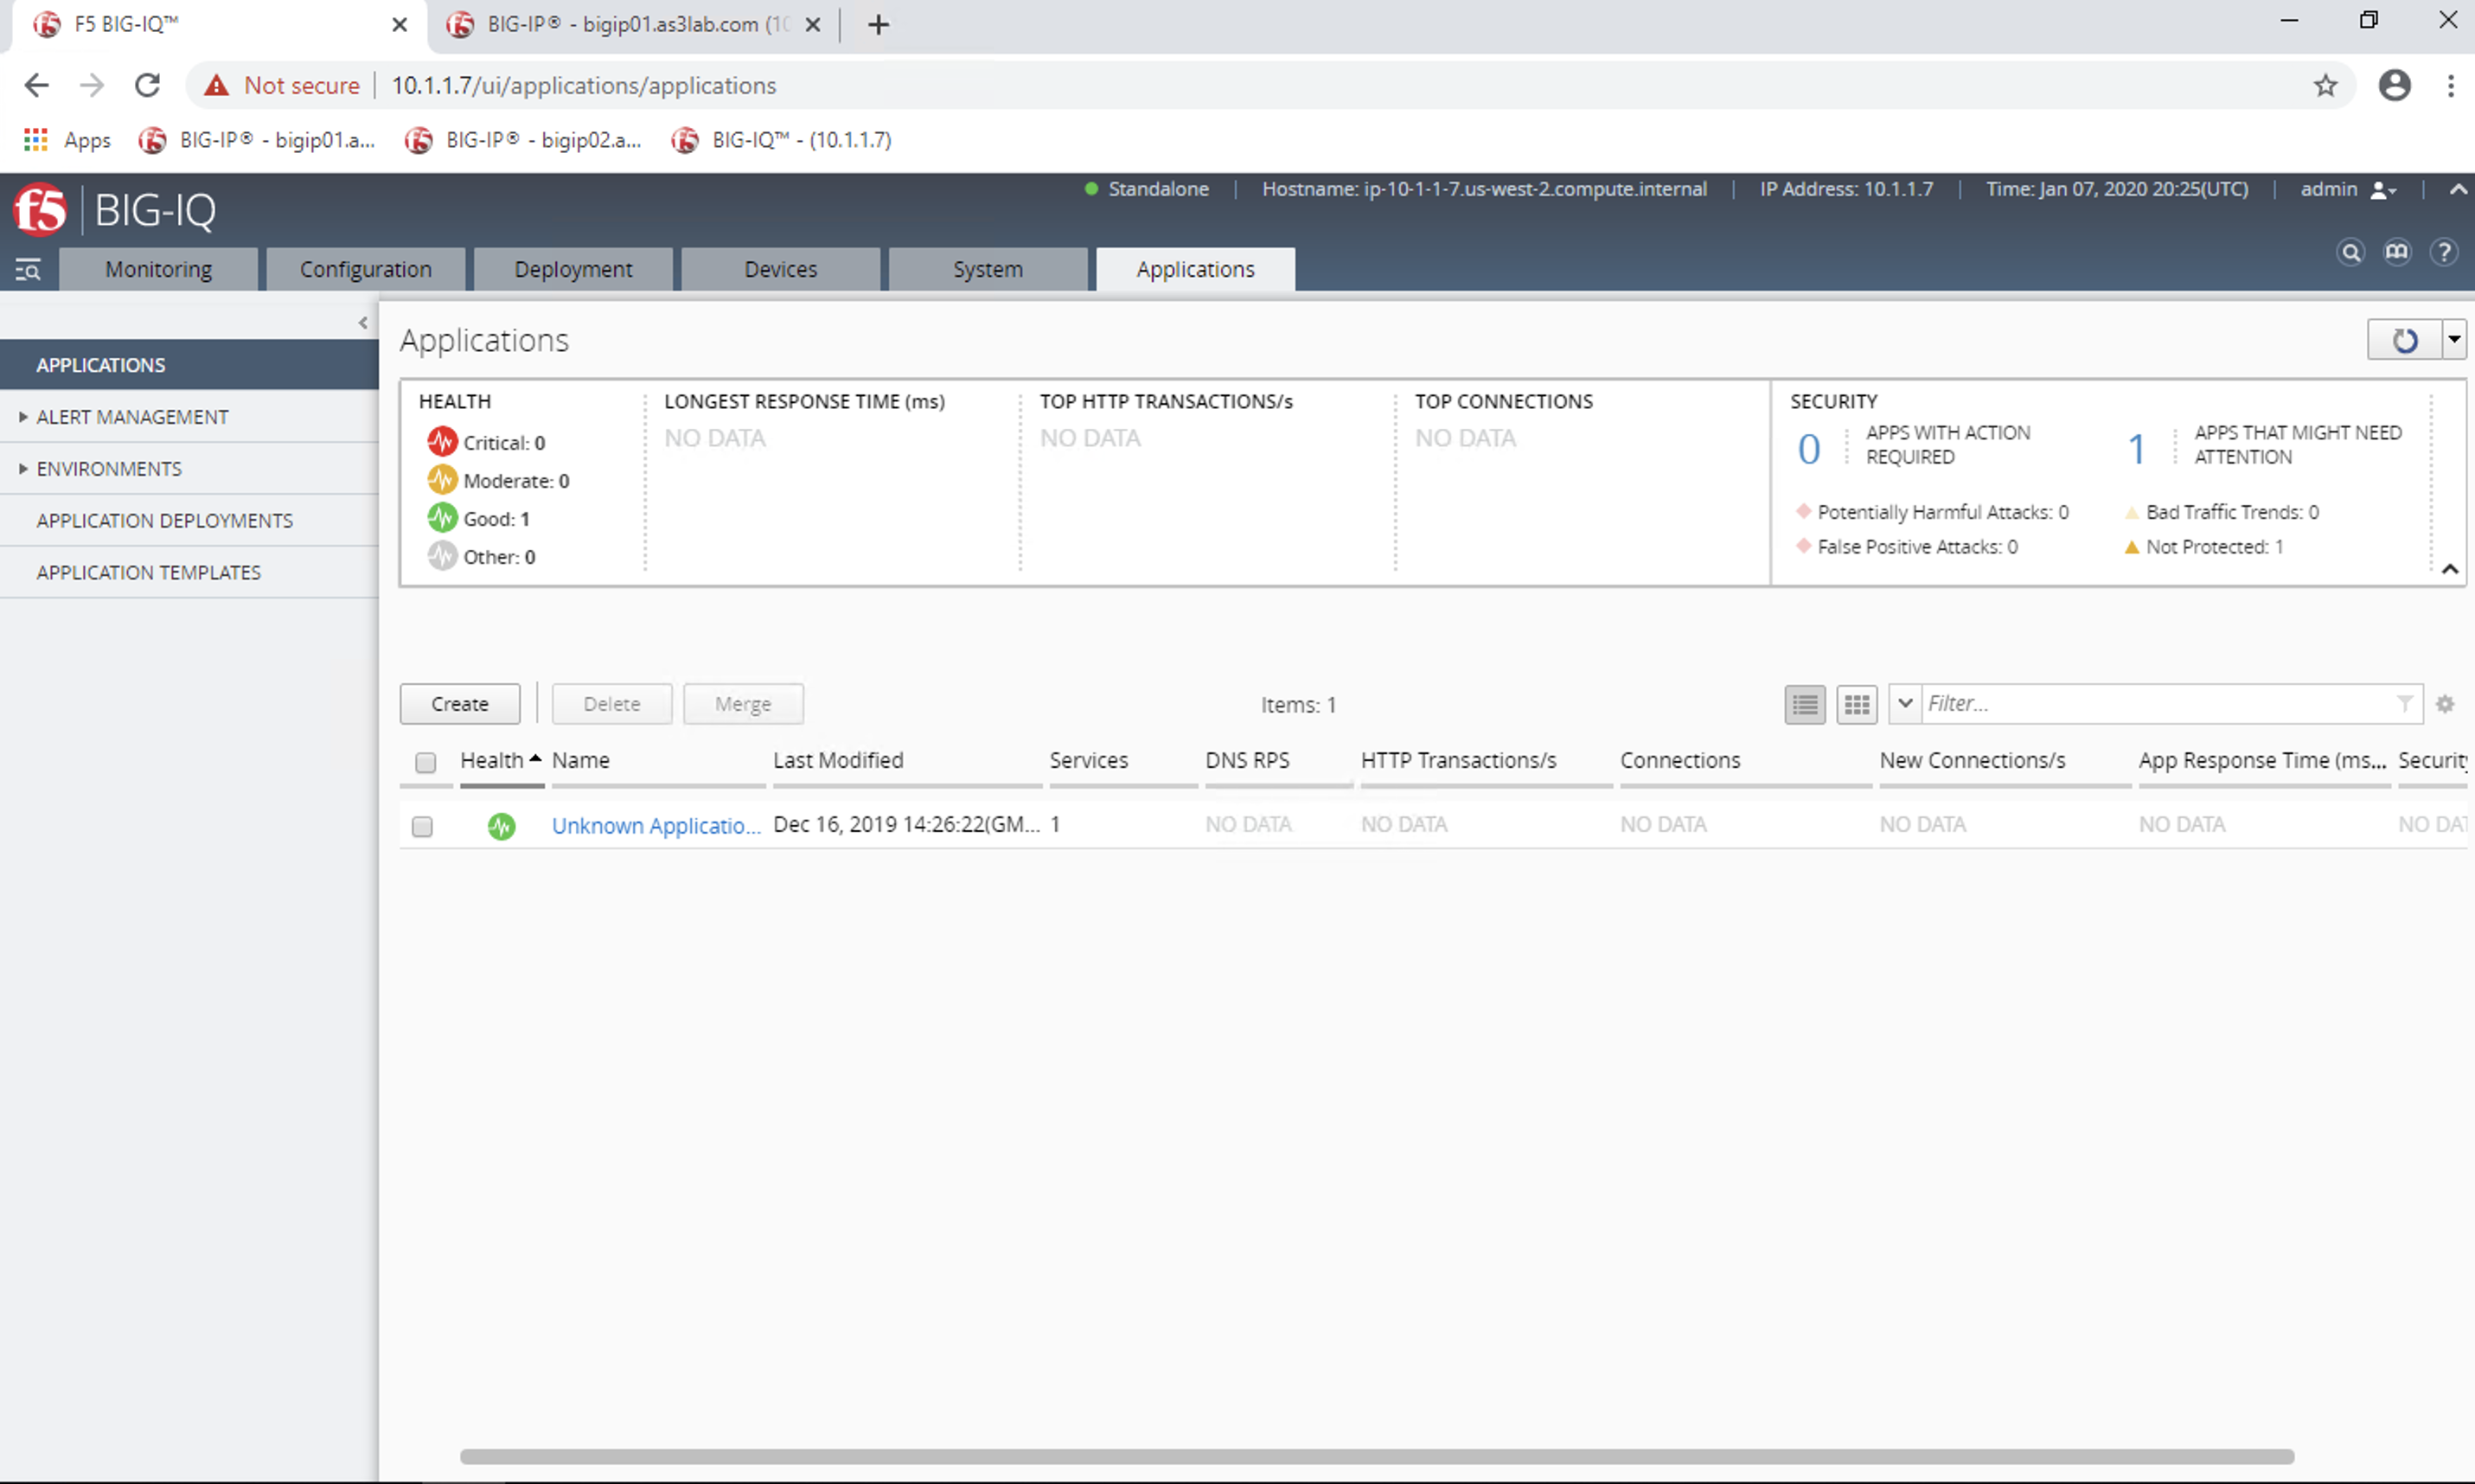The height and width of the screenshot is (1484, 2475).
Task: Click the Not secure warning icon in the address bar
Action: pos(217,86)
